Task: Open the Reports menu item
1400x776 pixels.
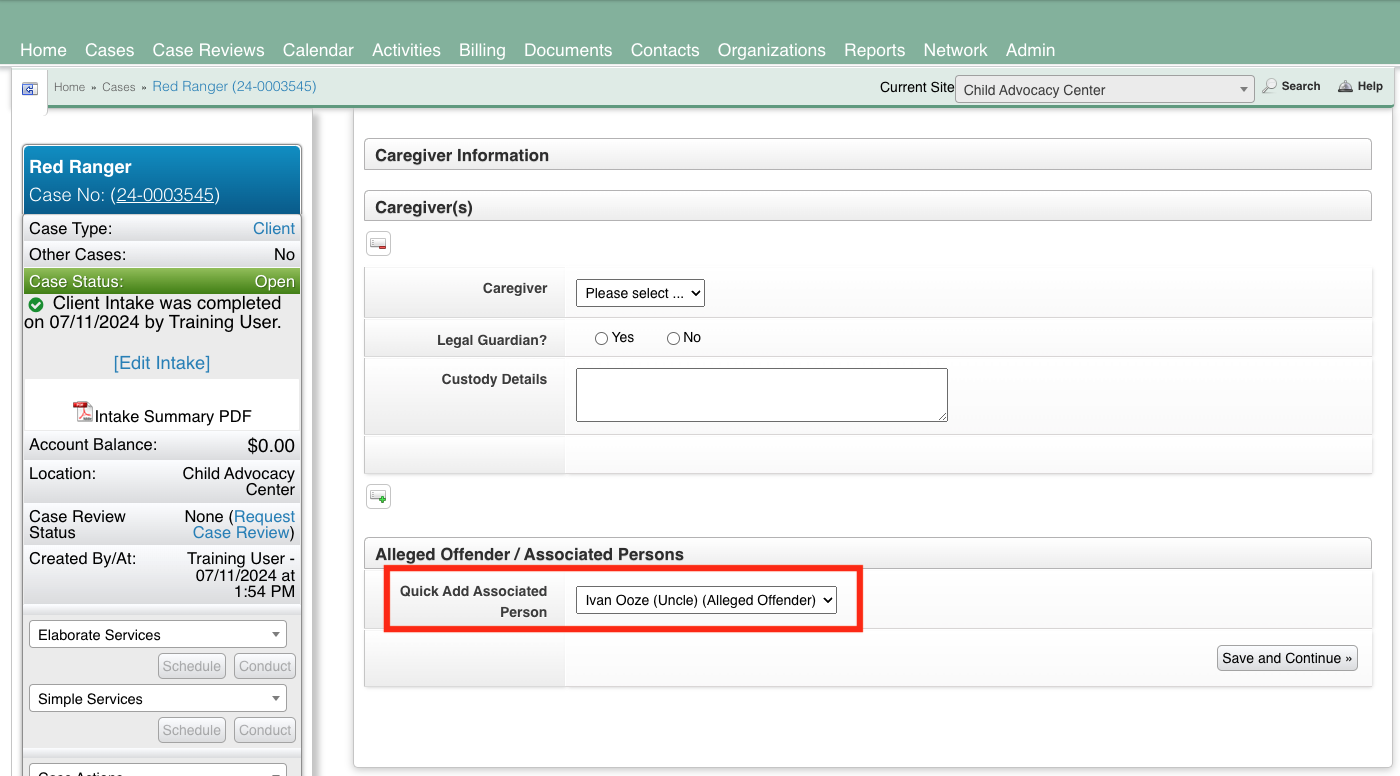Action: pos(874,50)
